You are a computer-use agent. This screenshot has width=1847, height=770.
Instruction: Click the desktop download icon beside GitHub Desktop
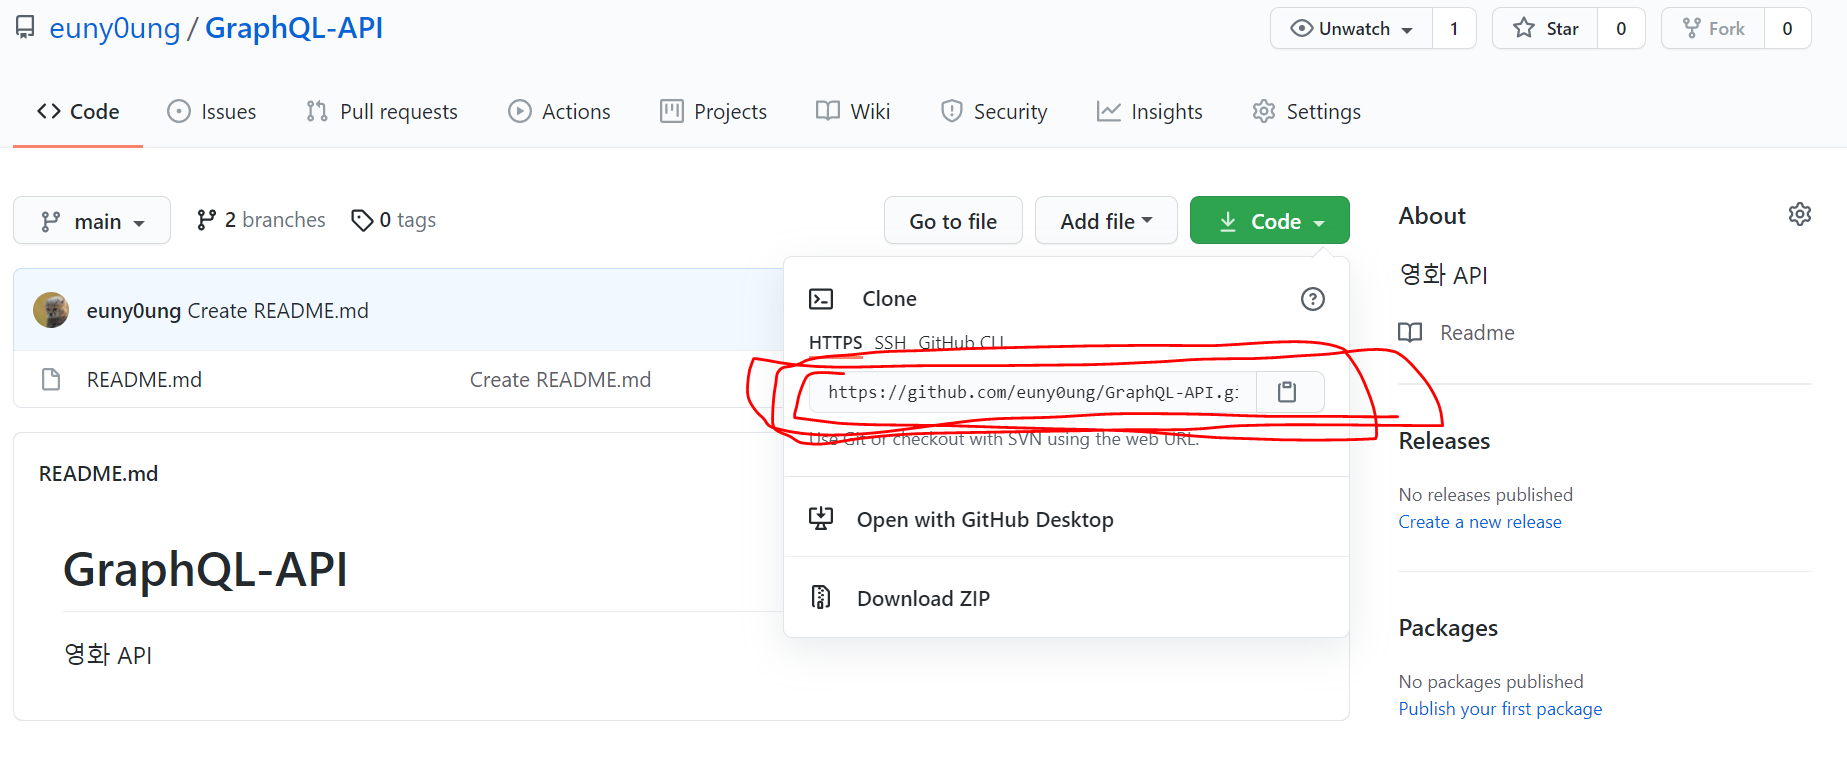click(x=821, y=518)
